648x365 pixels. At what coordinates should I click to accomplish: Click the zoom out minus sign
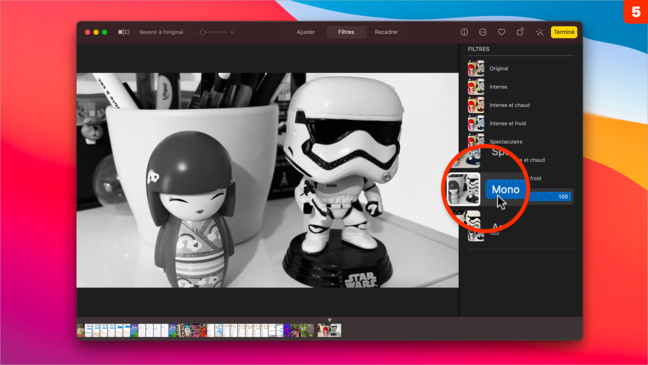pyautogui.click(x=195, y=32)
